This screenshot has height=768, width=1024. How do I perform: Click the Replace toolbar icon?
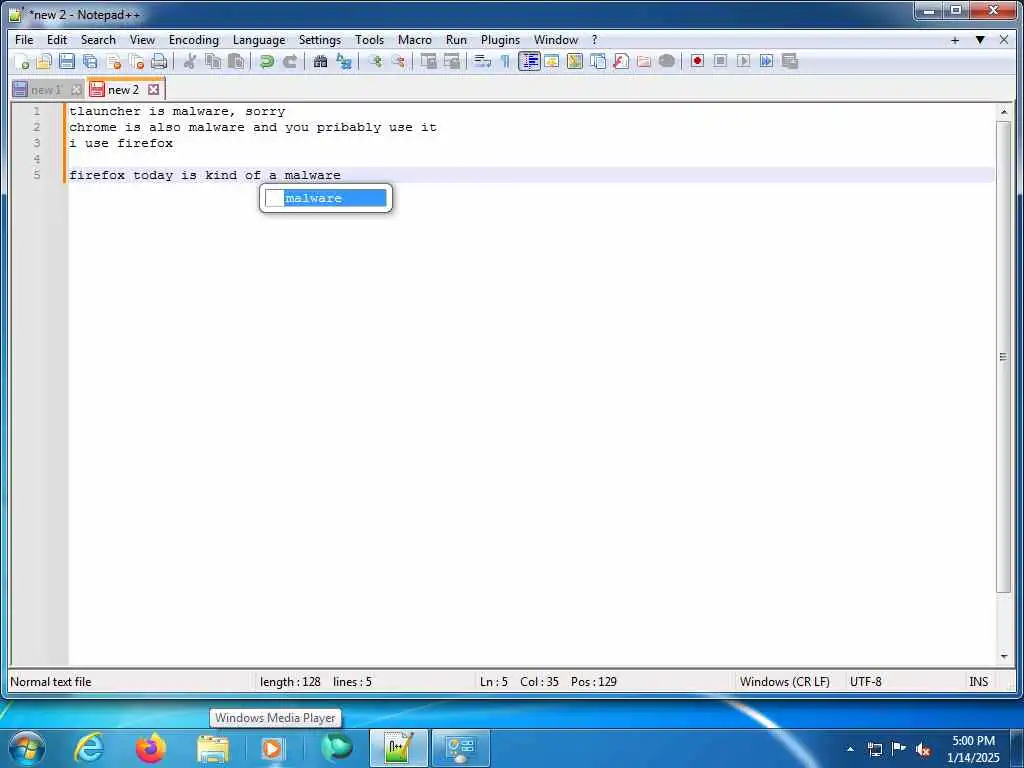tap(344, 61)
